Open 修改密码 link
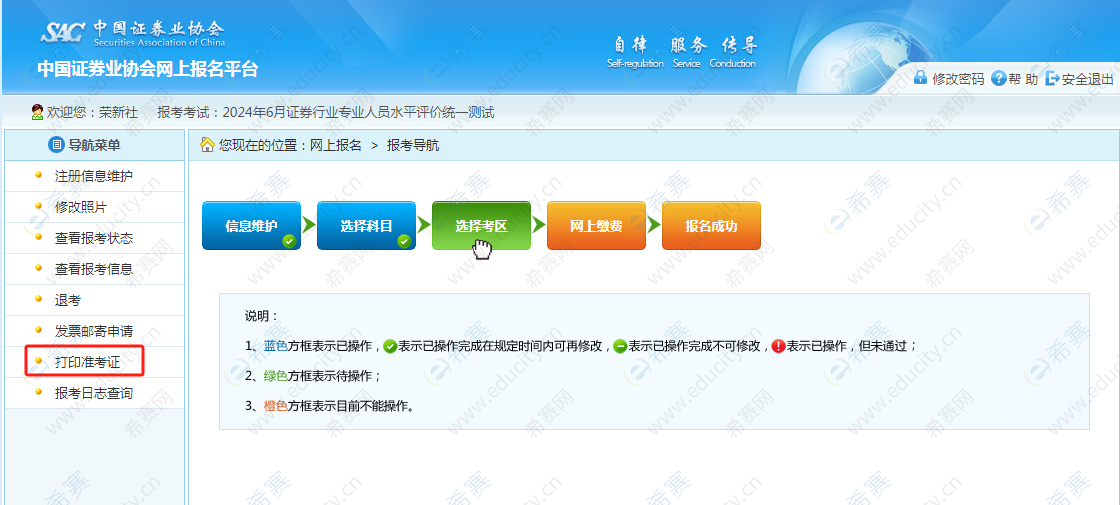Image resolution: width=1120 pixels, height=505 pixels. pos(958,79)
